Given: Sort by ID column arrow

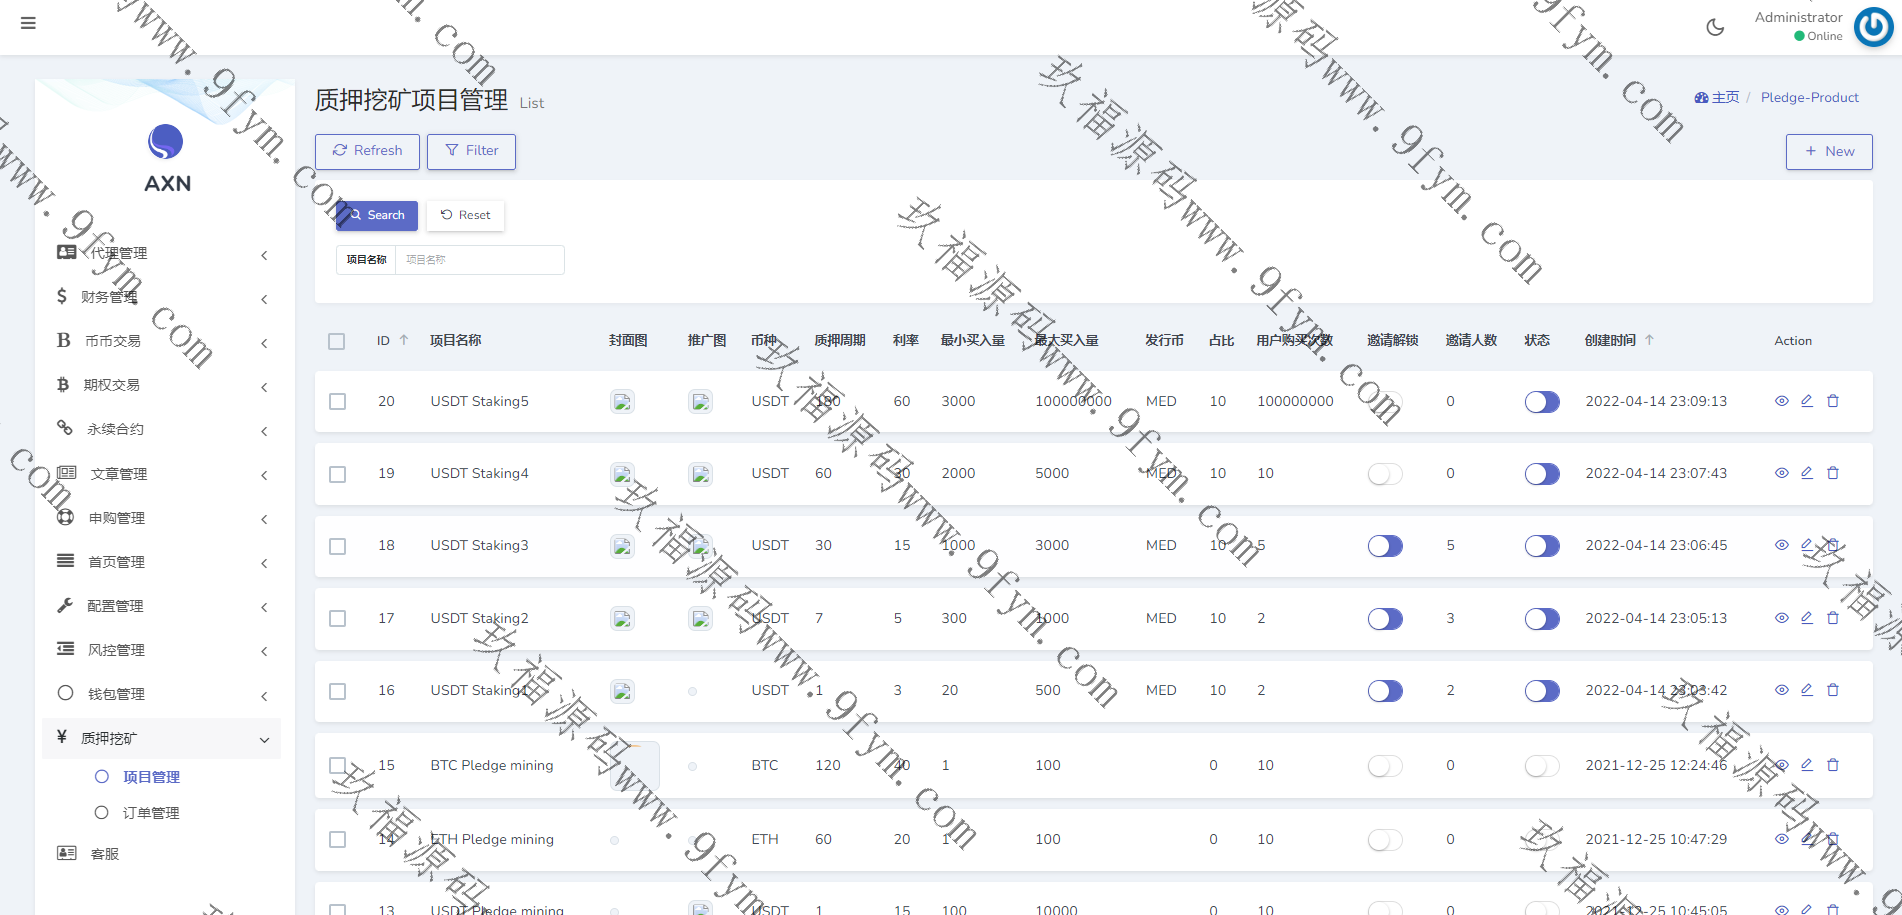Looking at the screenshot, I should 404,340.
